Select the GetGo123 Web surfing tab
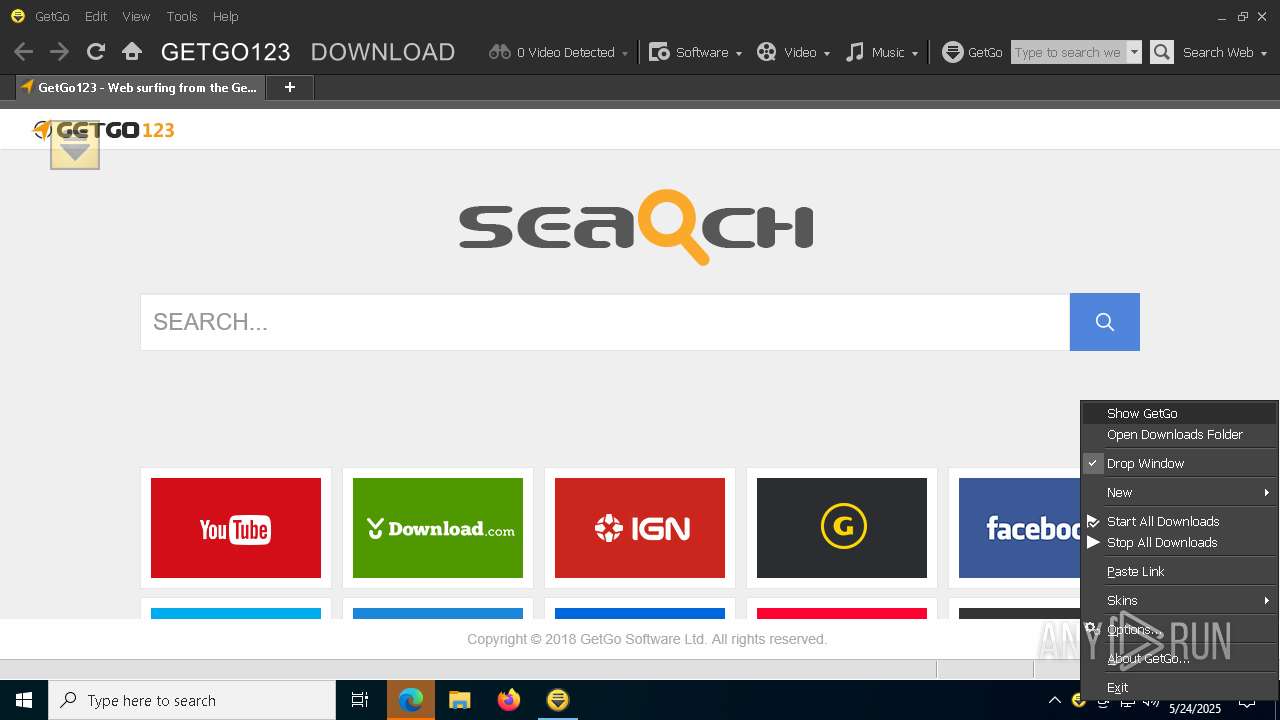Viewport: 1280px width, 720px height. point(140,88)
